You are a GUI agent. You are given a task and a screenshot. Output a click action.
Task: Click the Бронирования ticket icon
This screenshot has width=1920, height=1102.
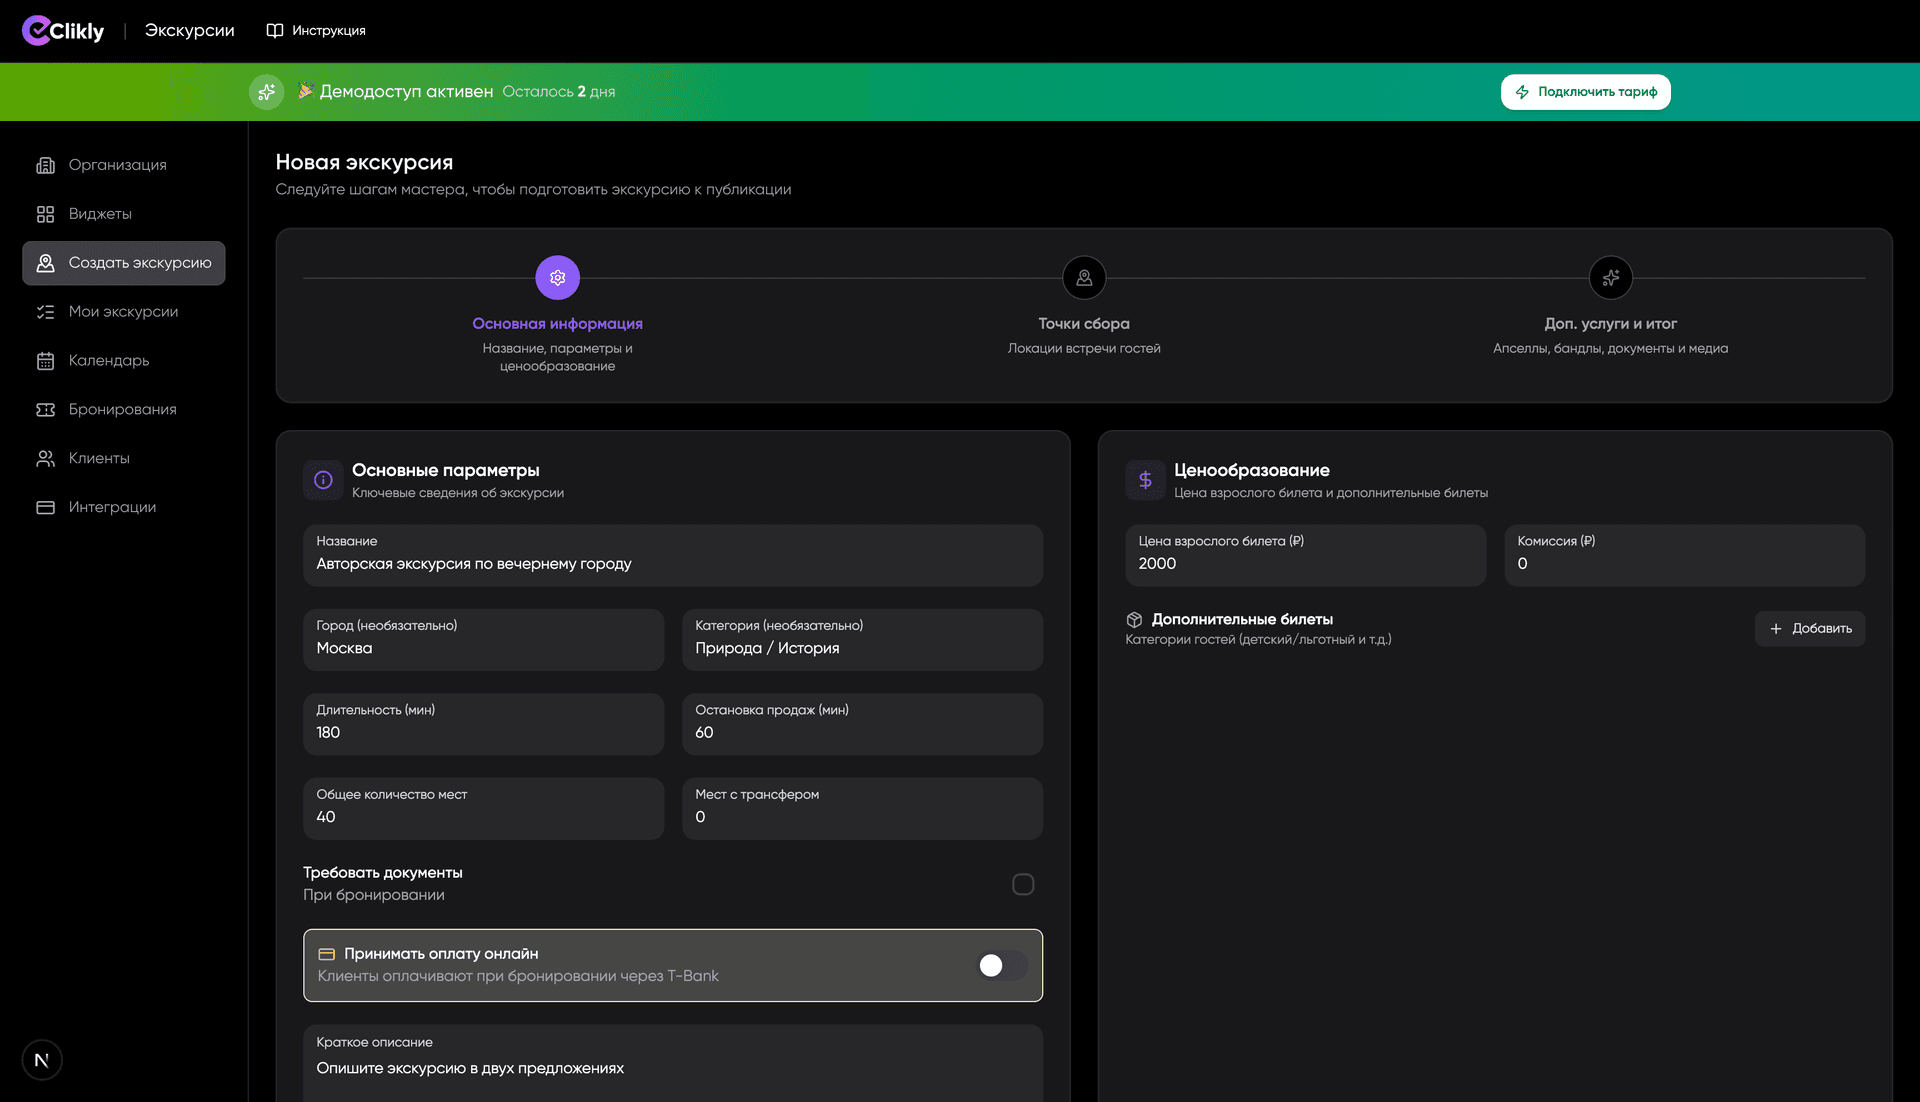[45, 410]
